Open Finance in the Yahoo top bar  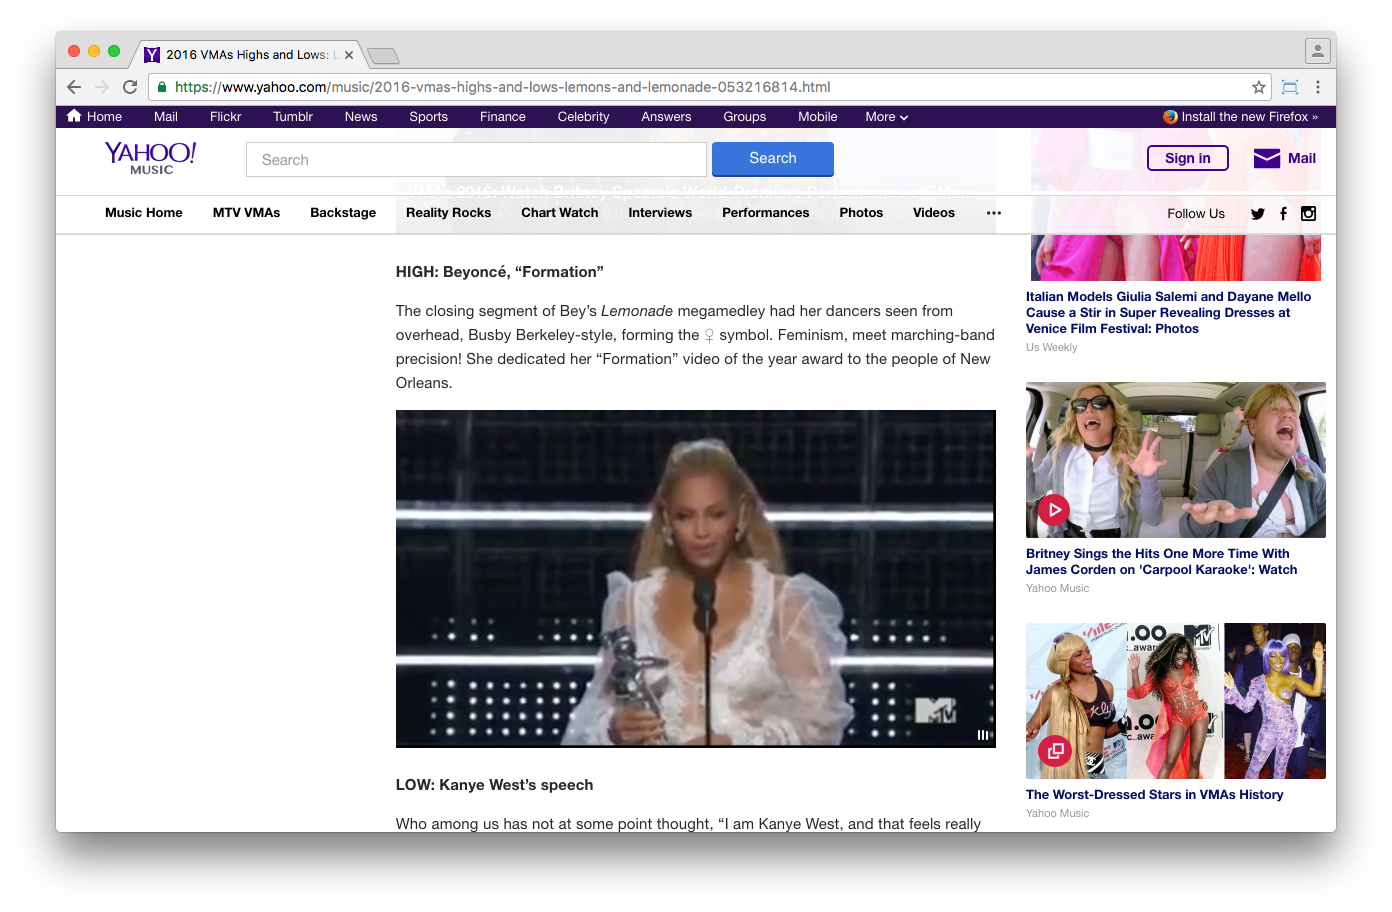(x=503, y=117)
